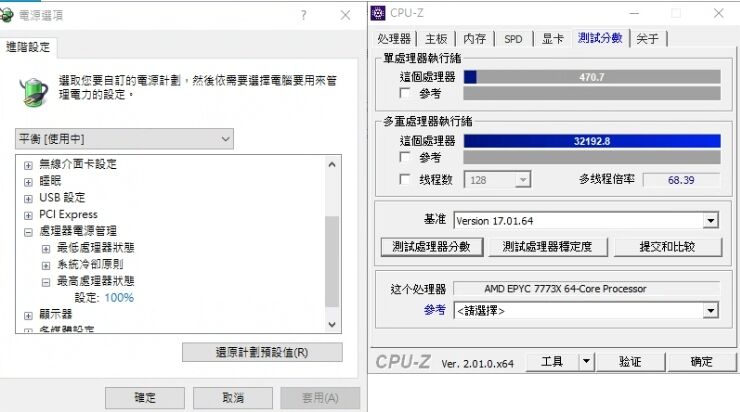Image resolution: width=740 pixels, height=412 pixels.
Task: Click the 提交和比較 button
Action: (667, 247)
